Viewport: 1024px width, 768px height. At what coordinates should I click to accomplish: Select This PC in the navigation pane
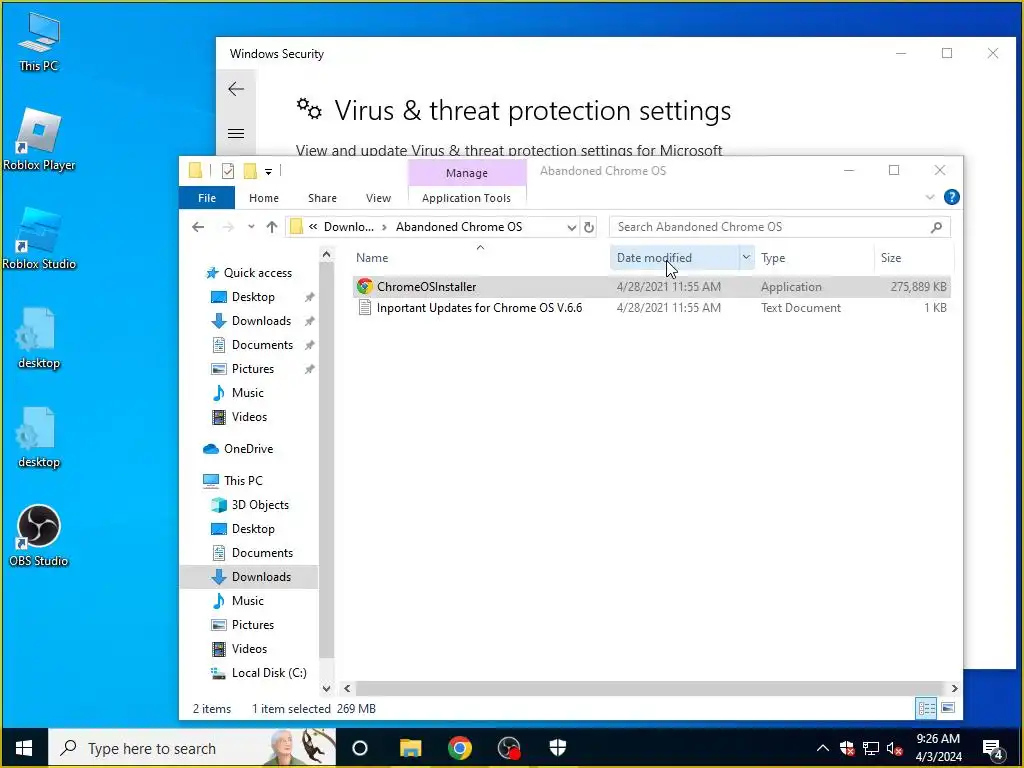243,481
